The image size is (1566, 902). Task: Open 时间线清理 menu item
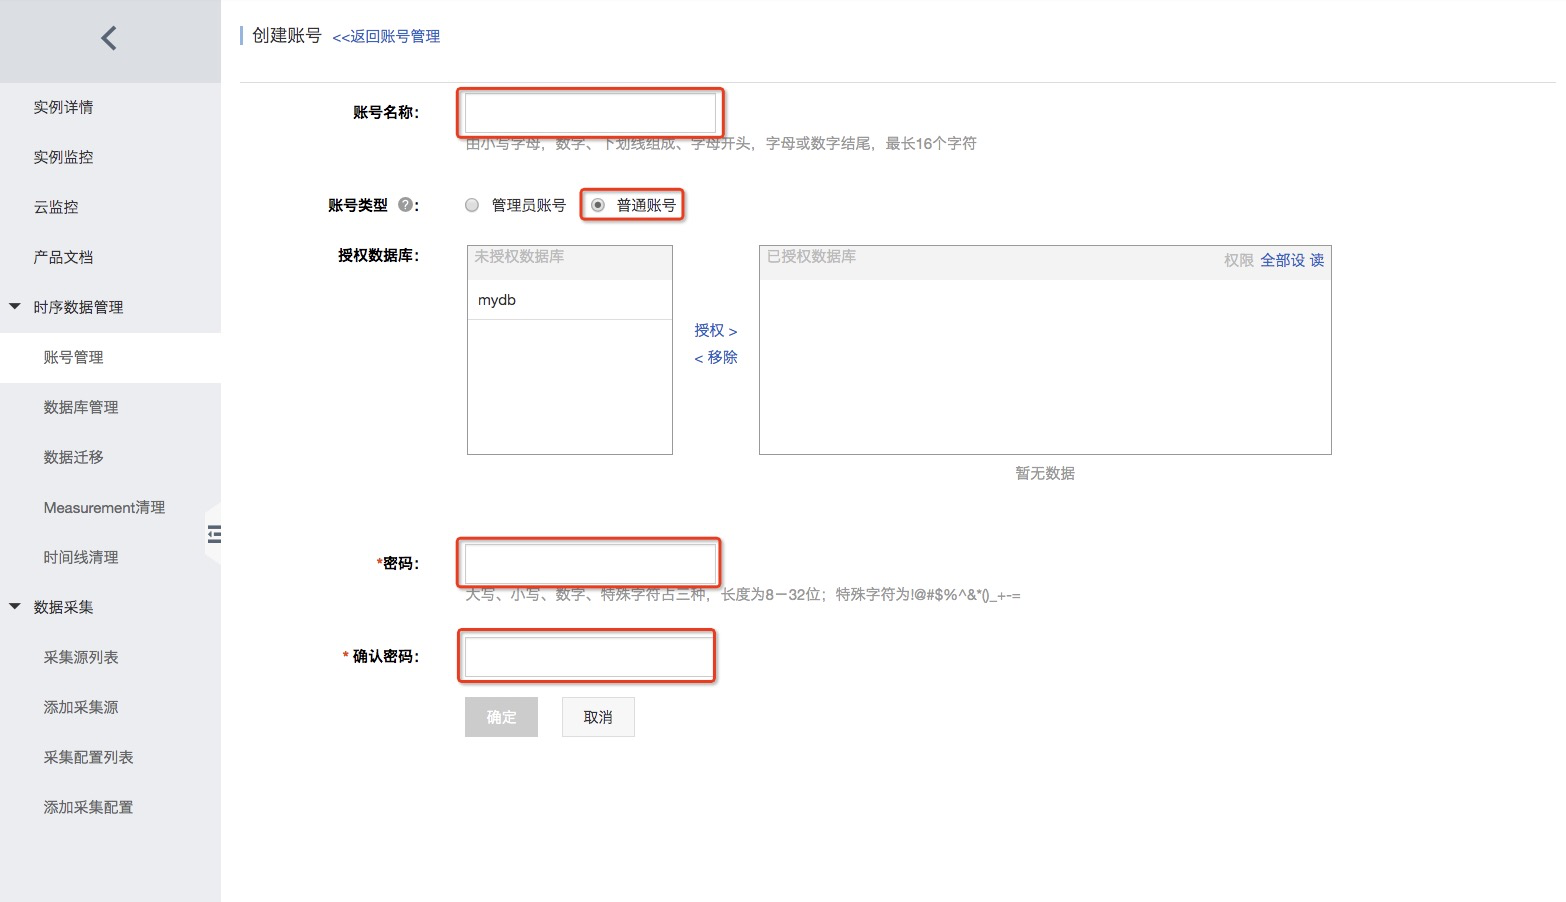(81, 557)
